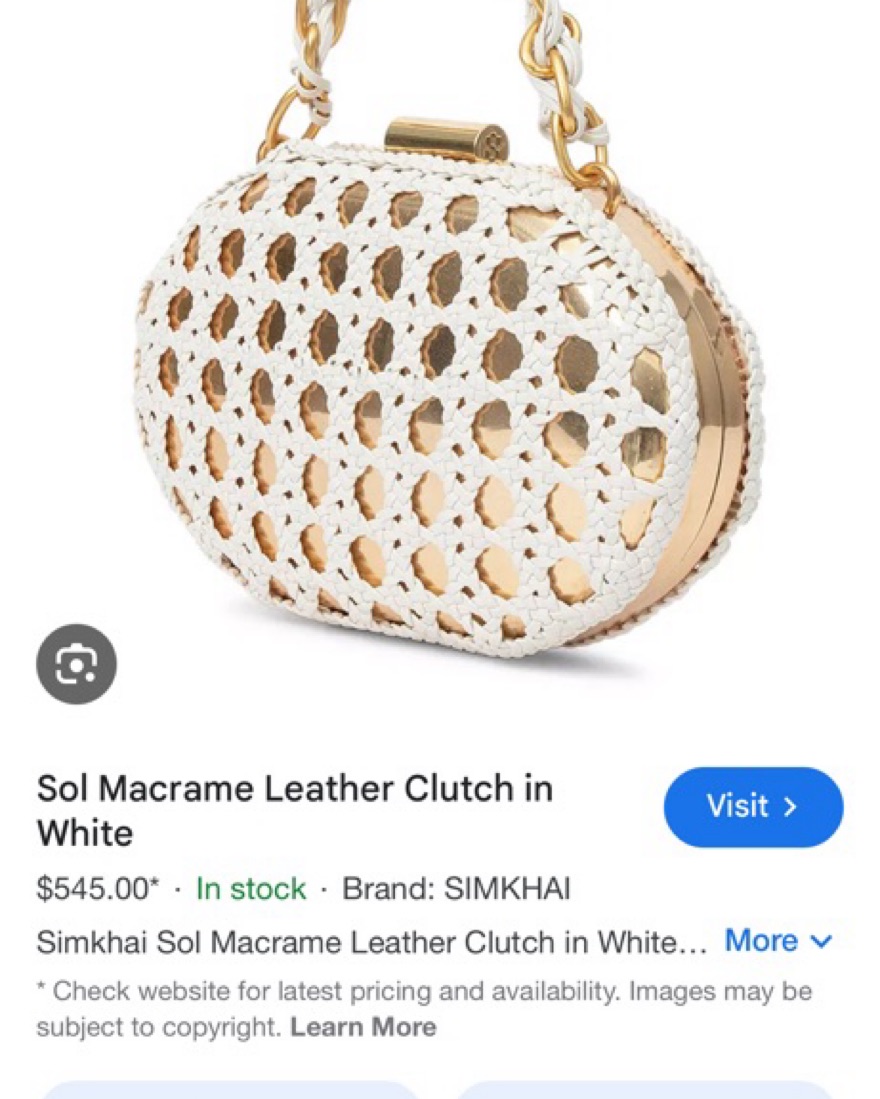Image resolution: width=880 pixels, height=1099 pixels.
Task: Select the Sol Macrame Leather Clutch title
Action: pos(294,811)
